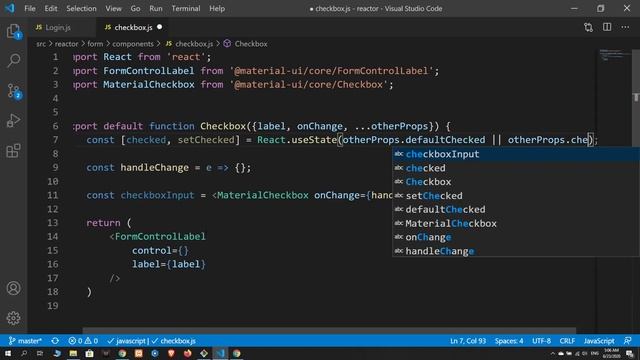Open the View menu
640x360 pixels.
113,8
